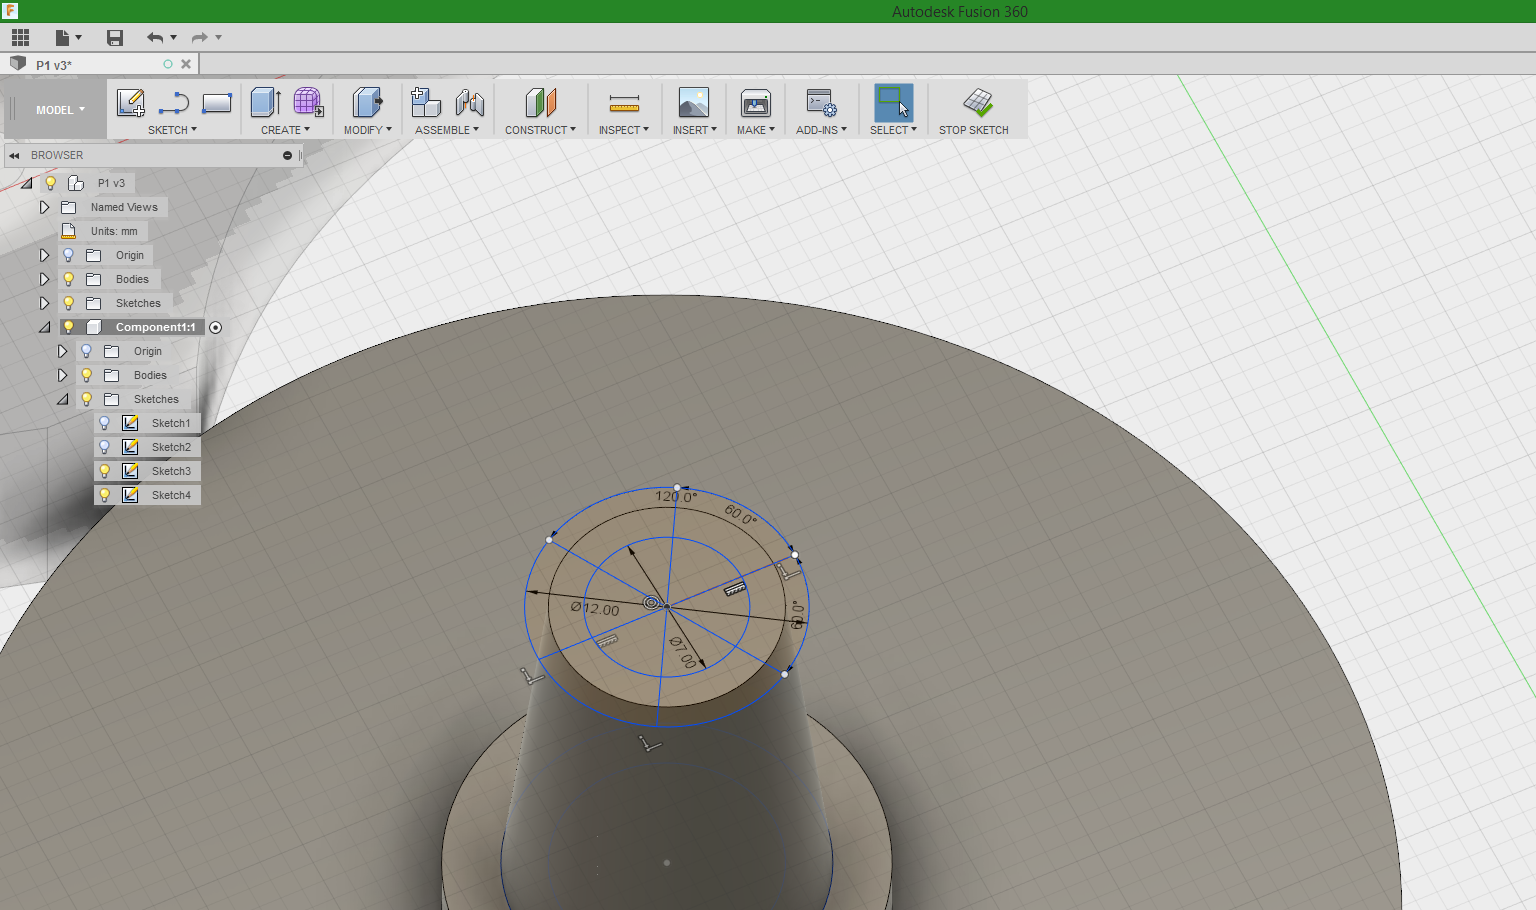Screen dimensions: 1536x910
Task: Open the File menu icon
Action: coord(63,38)
